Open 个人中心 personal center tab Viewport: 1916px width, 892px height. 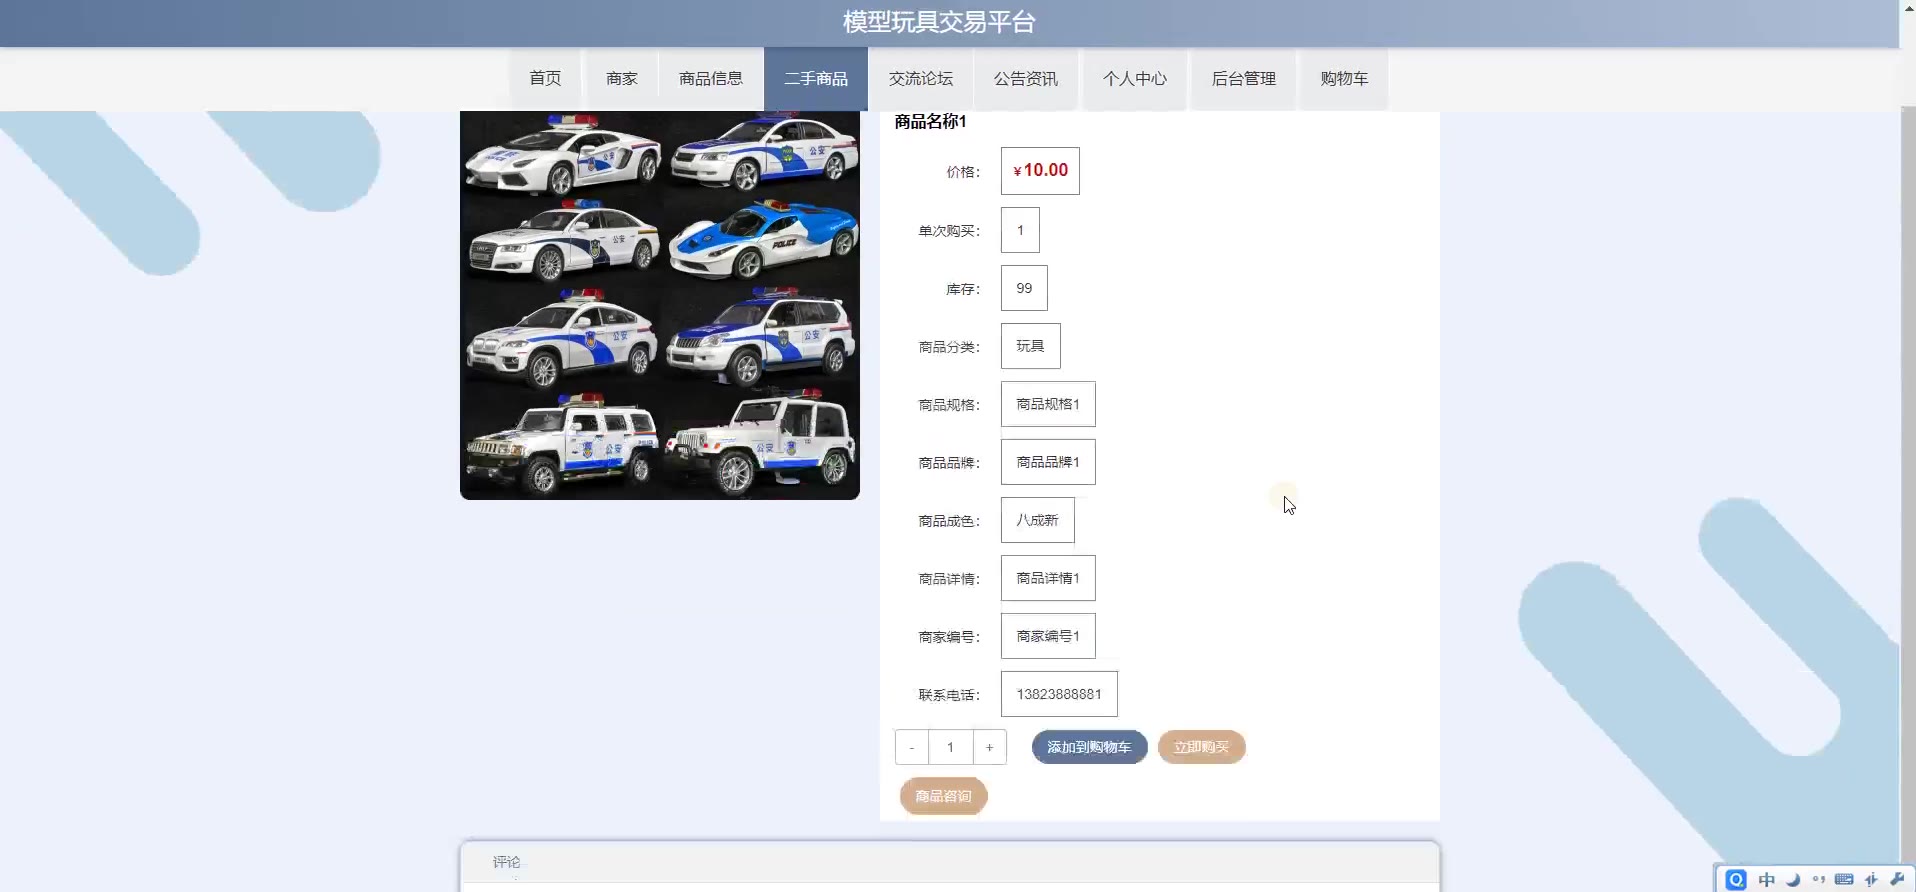click(x=1135, y=78)
